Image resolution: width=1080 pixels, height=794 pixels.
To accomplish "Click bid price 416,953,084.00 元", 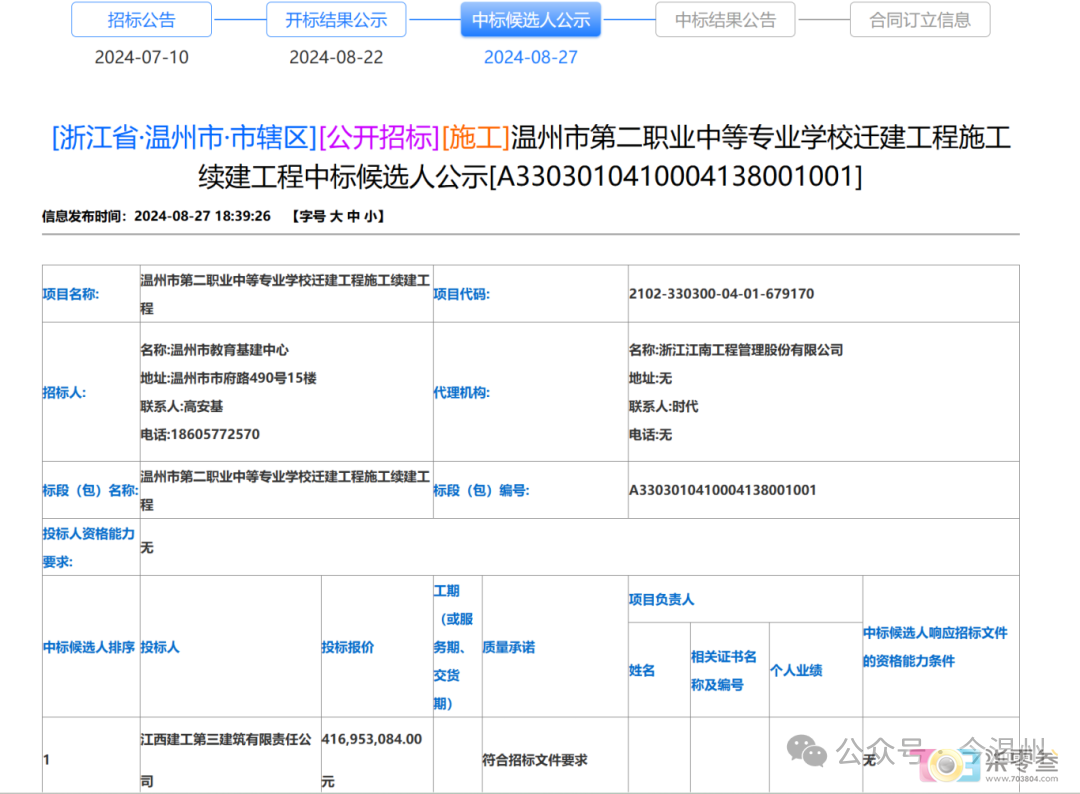I will (372, 760).
